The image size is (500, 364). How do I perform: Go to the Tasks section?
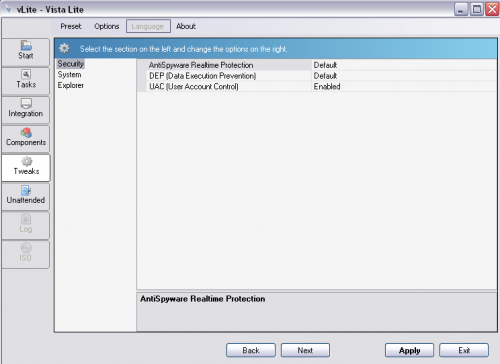point(26,81)
